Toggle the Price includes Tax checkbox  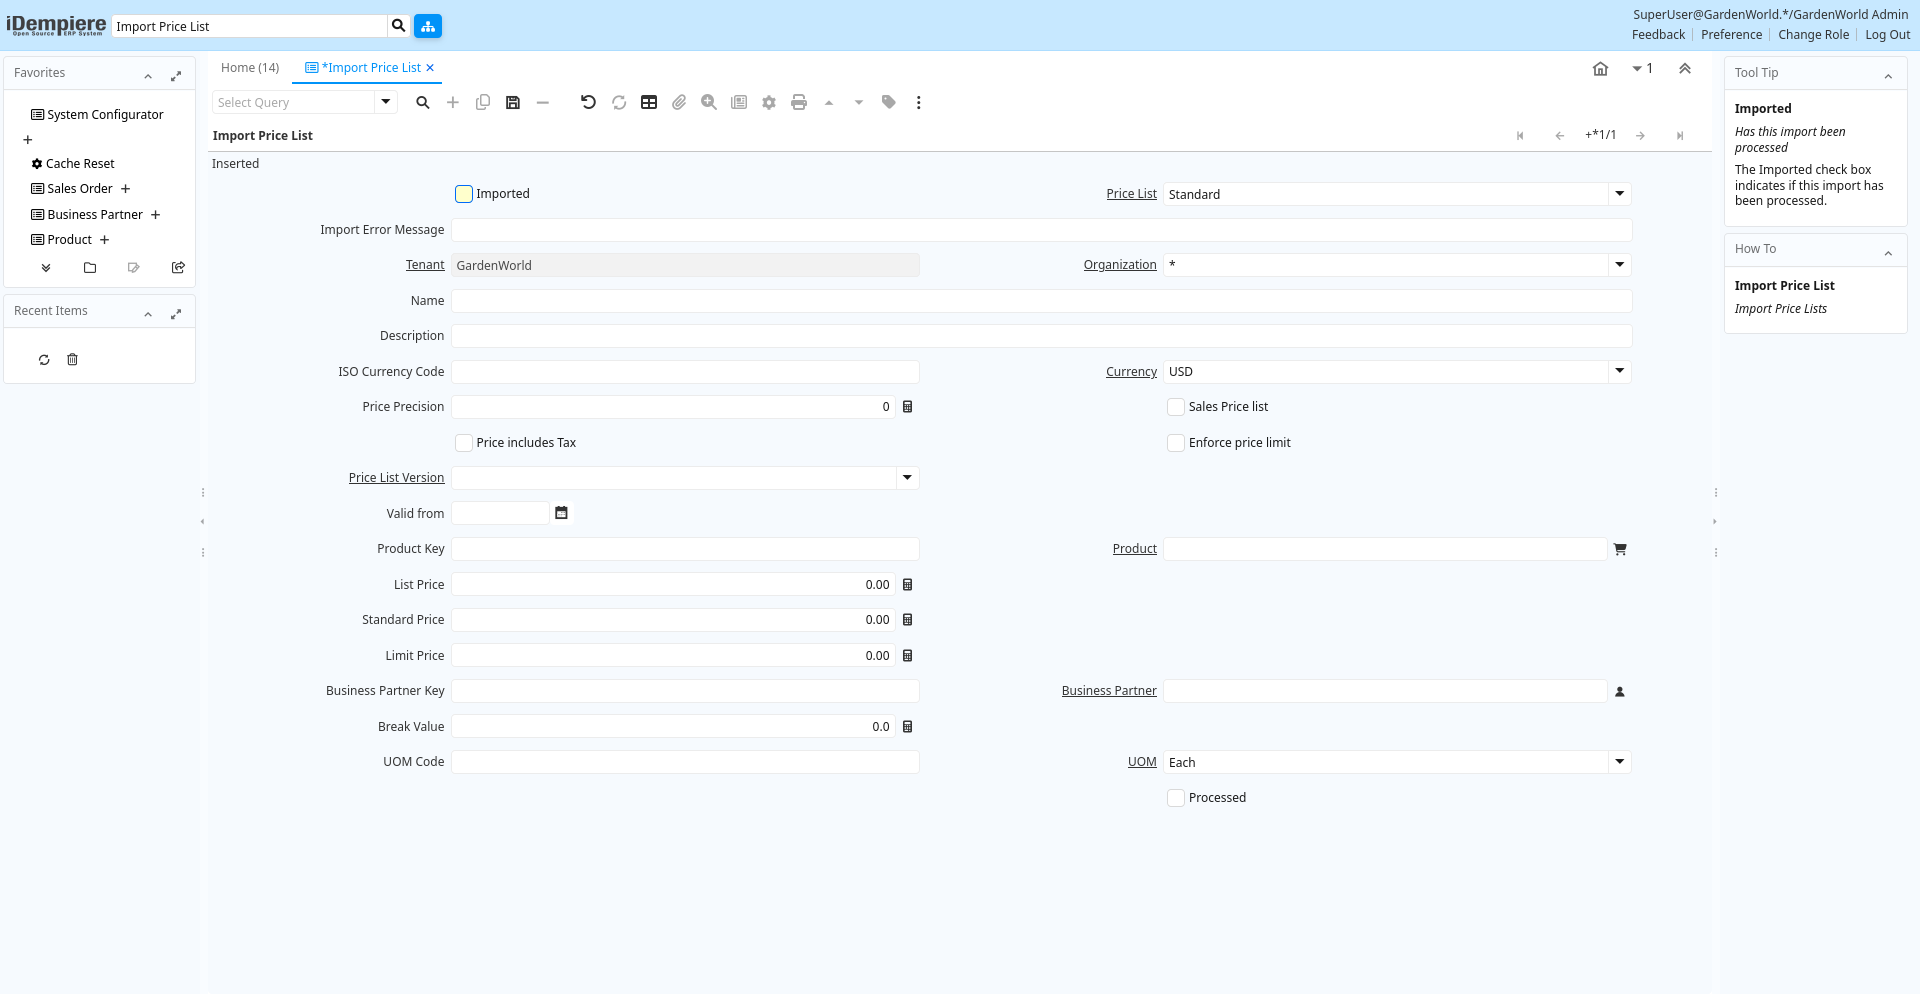464,443
